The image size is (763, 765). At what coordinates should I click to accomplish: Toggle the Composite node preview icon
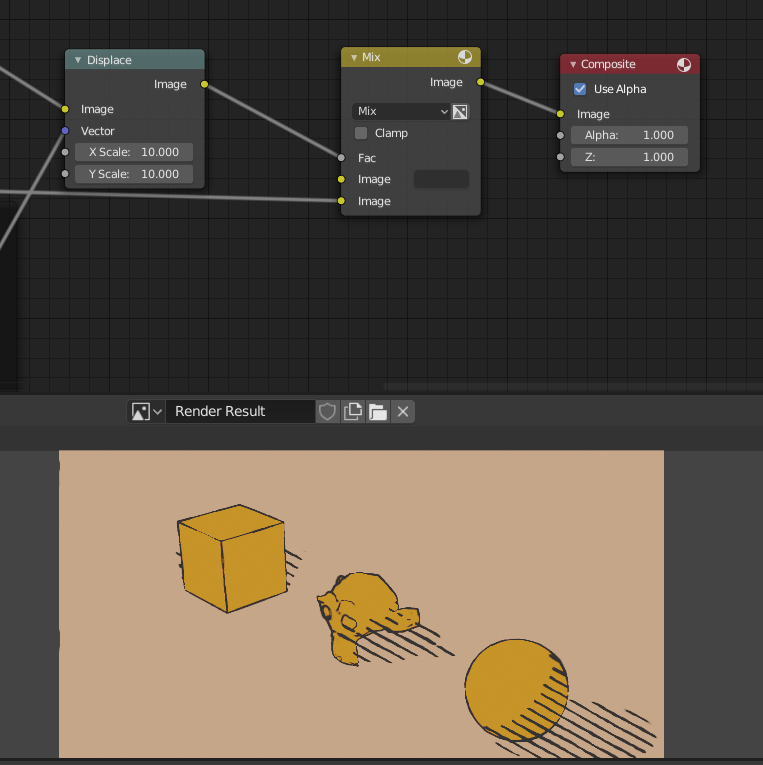point(684,64)
